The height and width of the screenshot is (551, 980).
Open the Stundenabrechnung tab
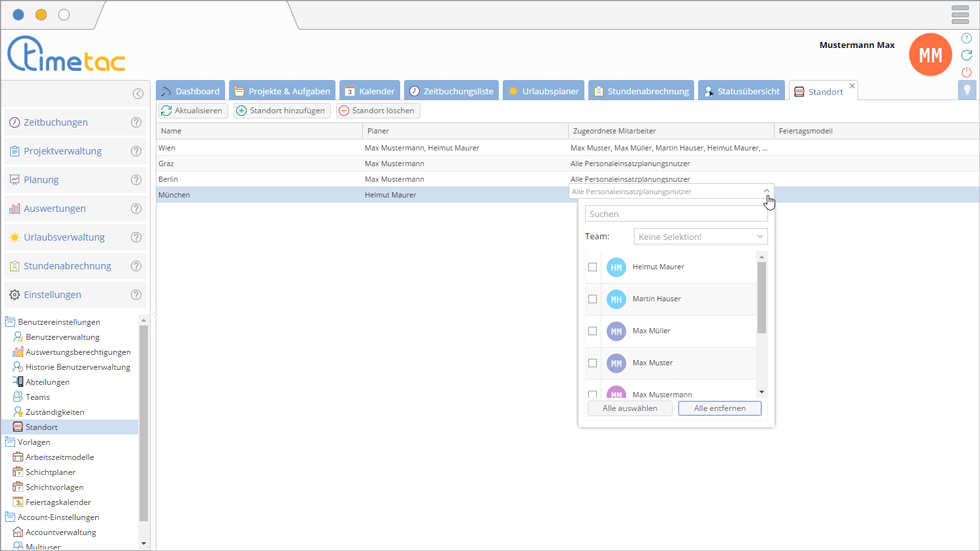tap(640, 91)
